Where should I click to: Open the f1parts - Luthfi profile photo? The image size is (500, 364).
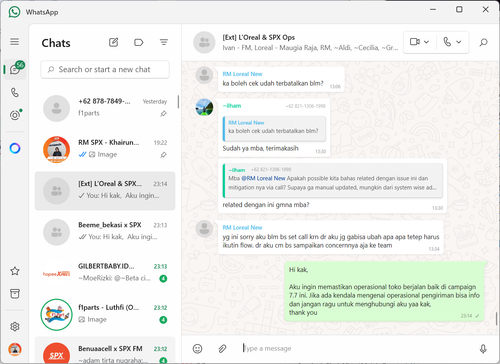pyautogui.click(x=56, y=315)
